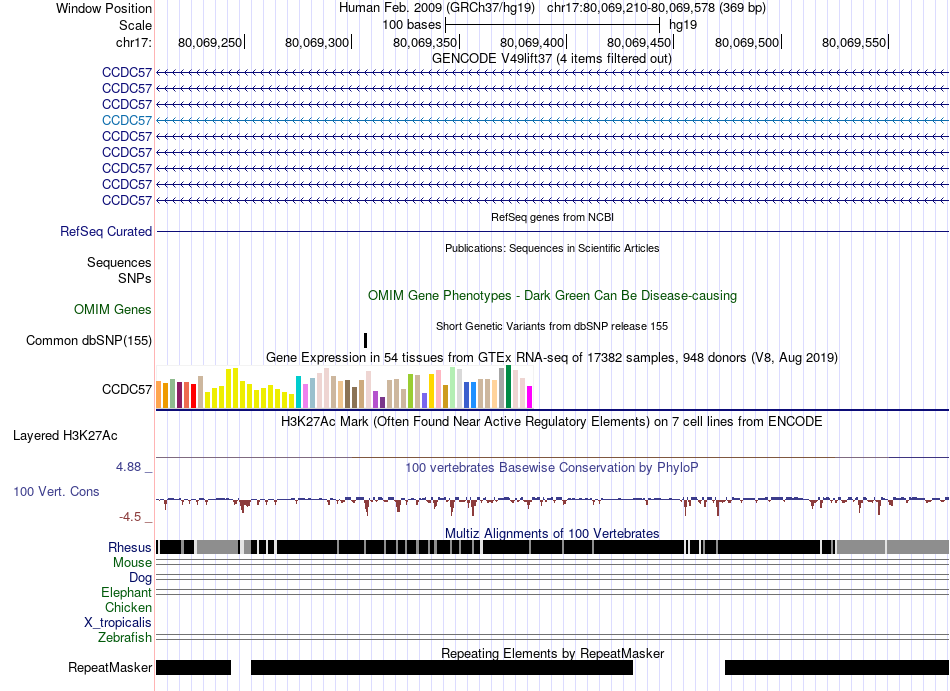This screenshot has width=950, height=691.
Task: Open 100 vertebrates Basewise Conservation PhyloP title
Action: (x=551, y=468)
